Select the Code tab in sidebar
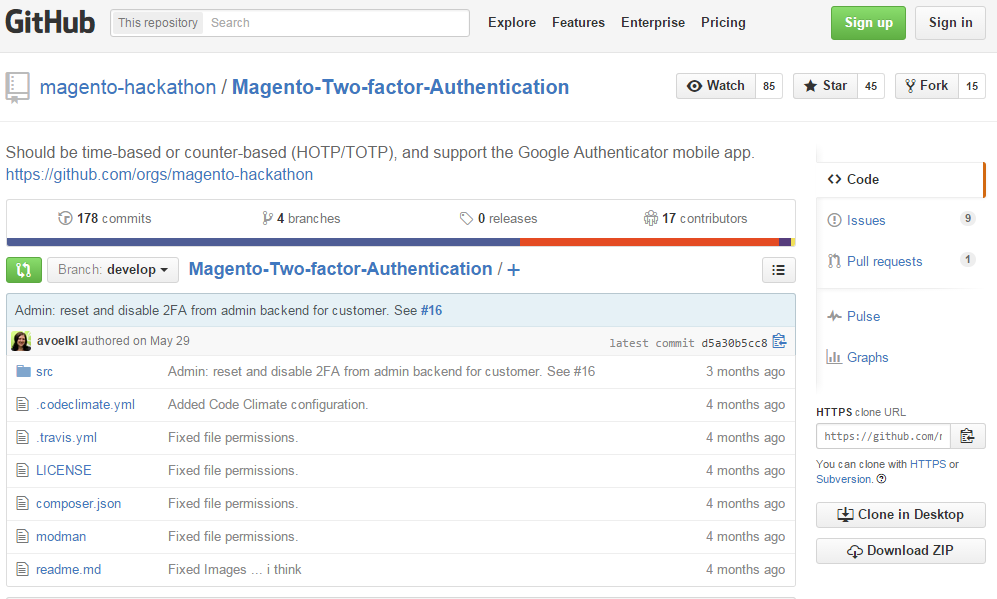997x599 pixels. point(900,179)
